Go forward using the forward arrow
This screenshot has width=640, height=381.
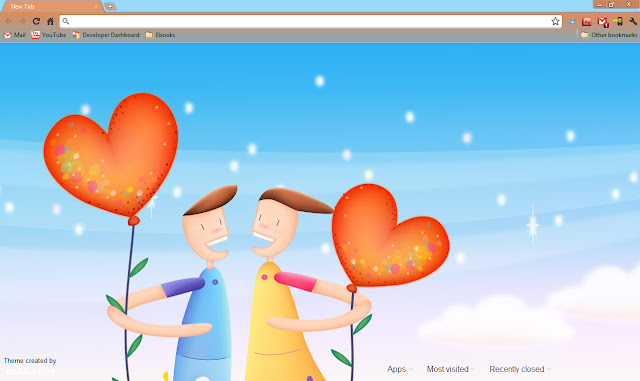pyautogui.click(x=22, y=21)
